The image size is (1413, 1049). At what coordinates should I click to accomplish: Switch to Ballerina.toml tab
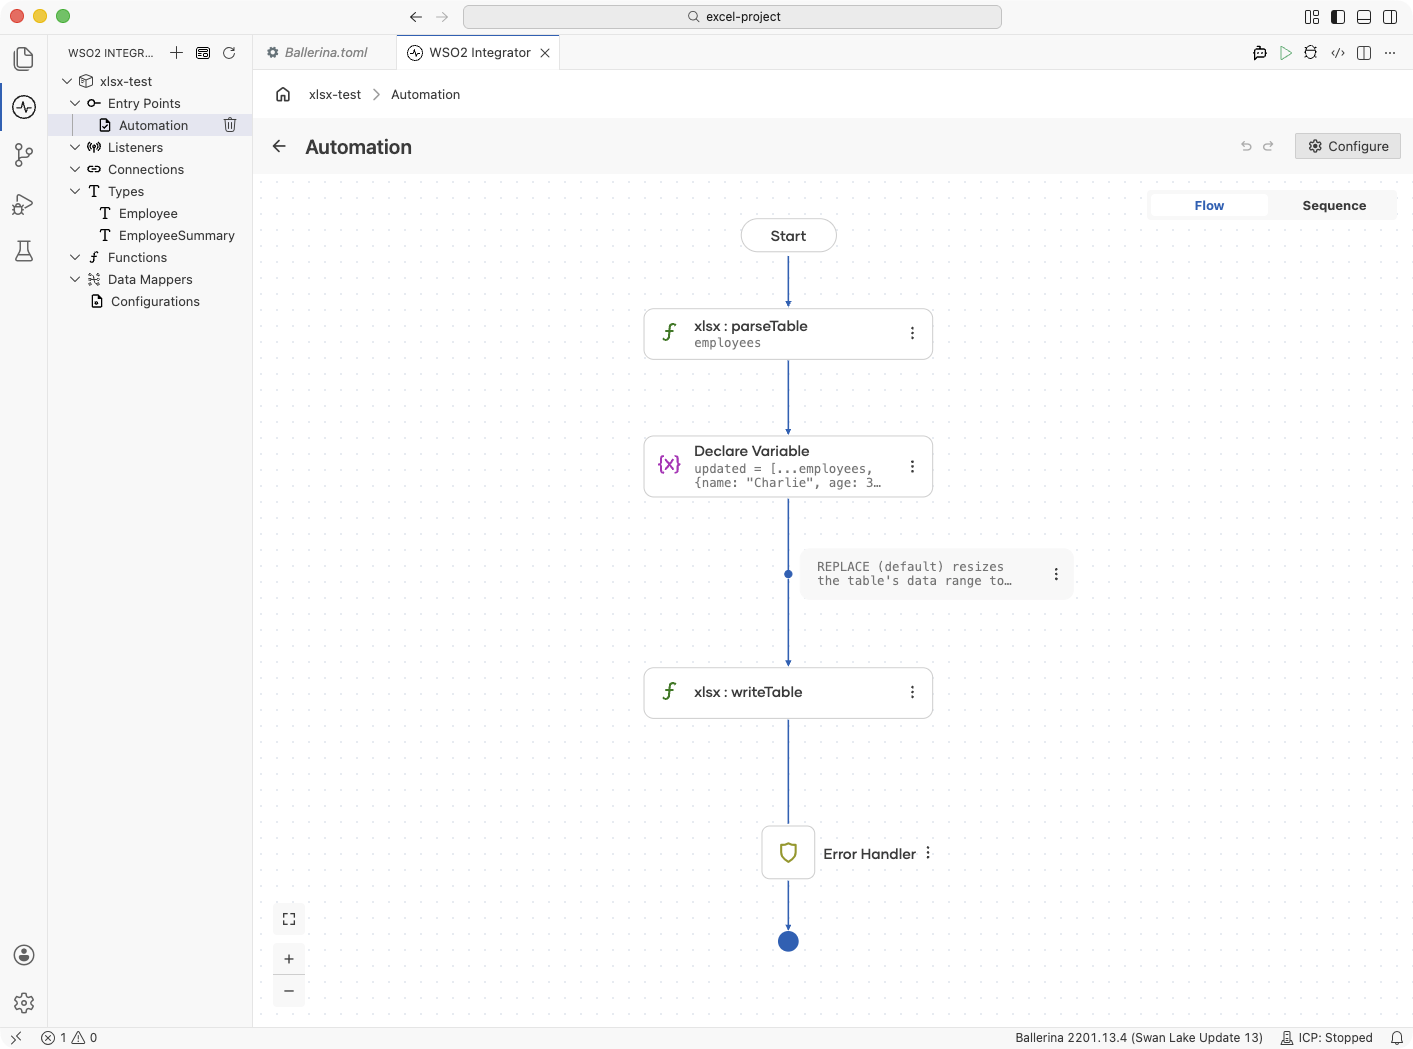[324, 53]
